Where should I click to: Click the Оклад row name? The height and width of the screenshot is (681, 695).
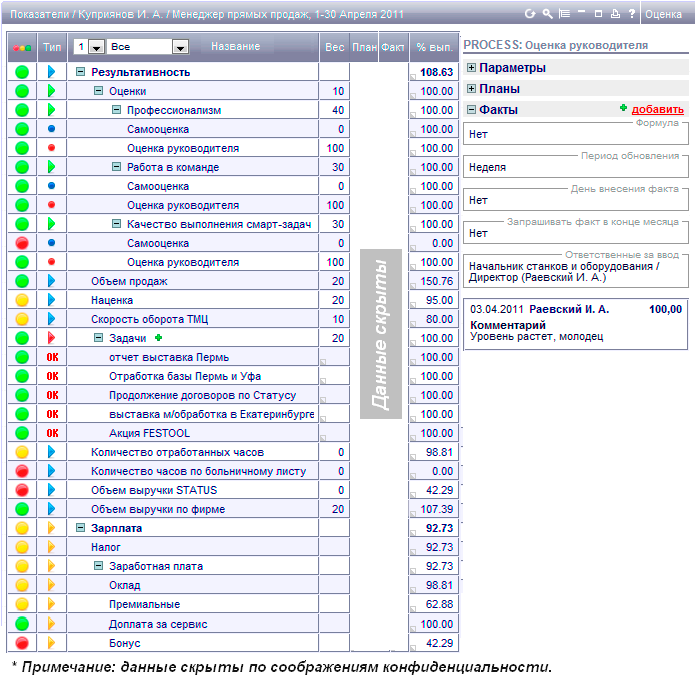click(125, 585)
